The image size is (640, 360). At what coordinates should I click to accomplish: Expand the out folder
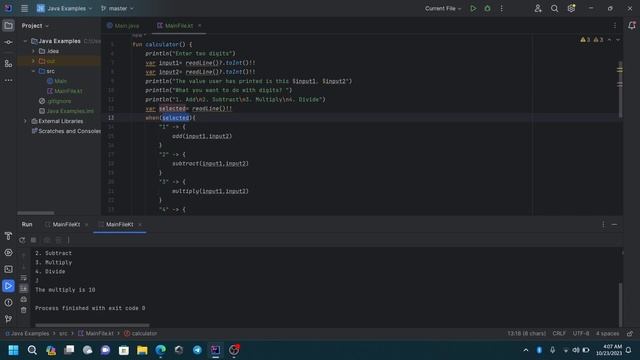(x=33, y=61)
